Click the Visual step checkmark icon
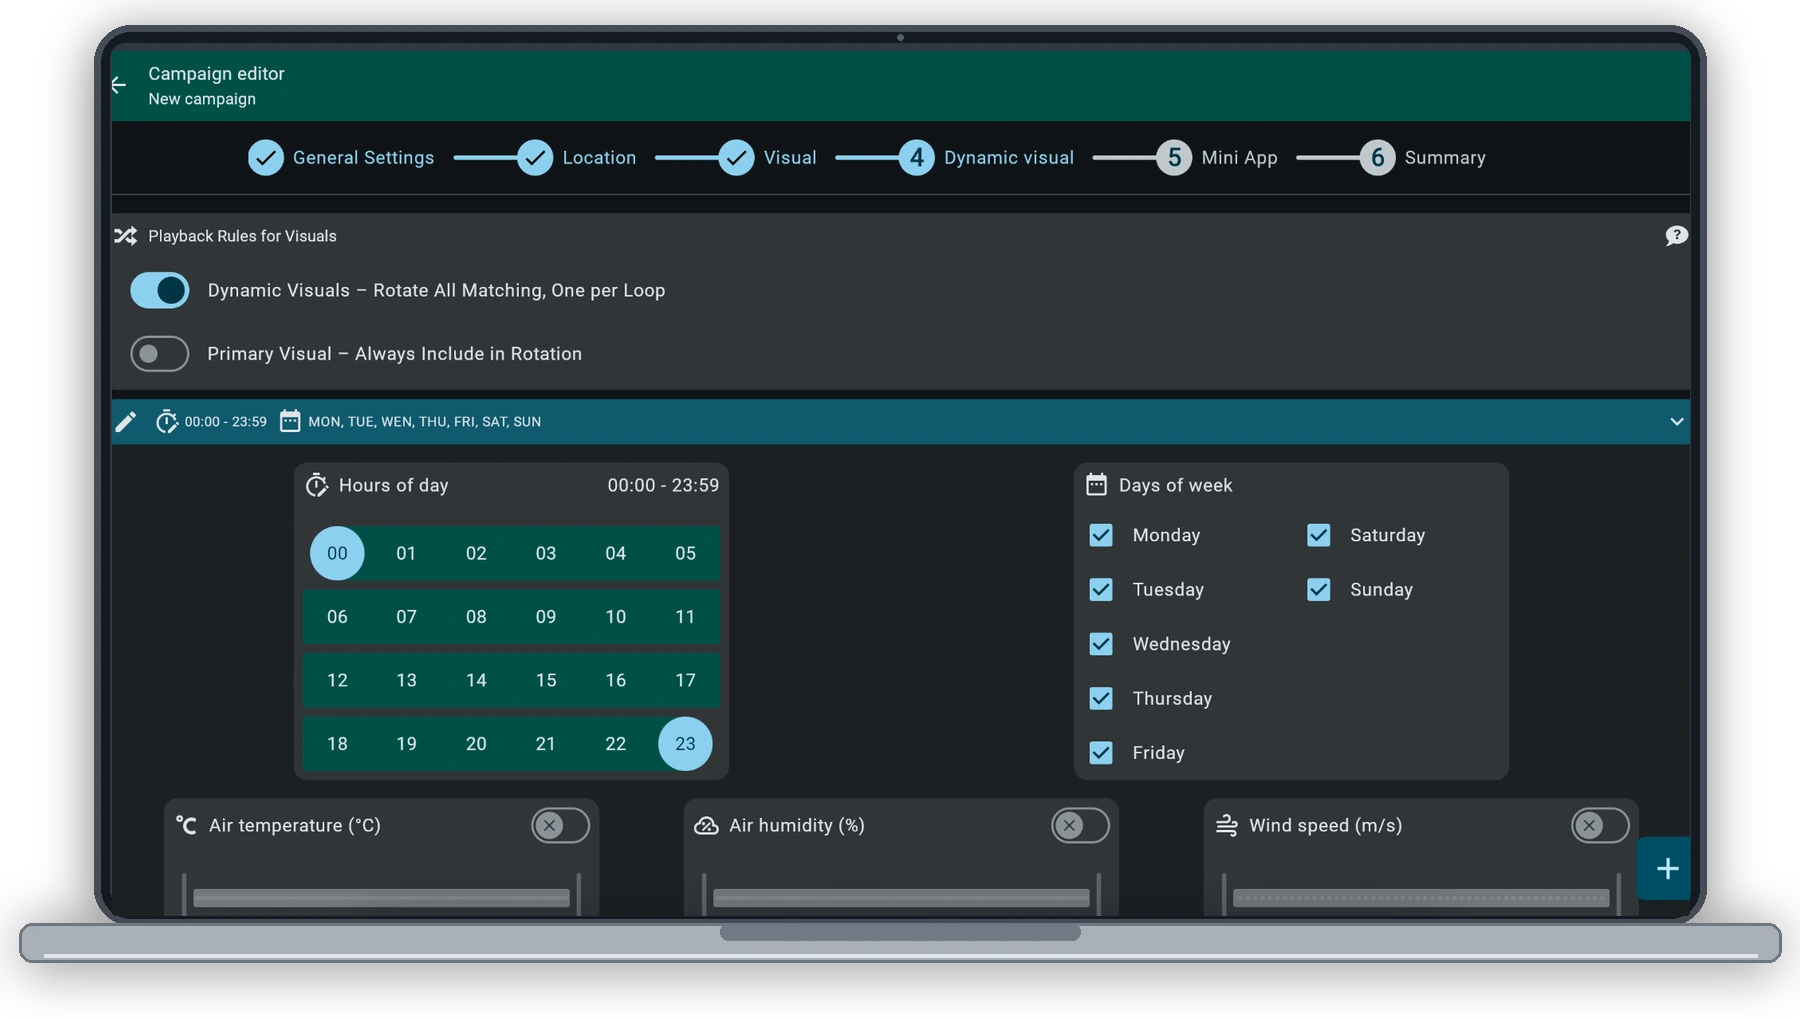The image size is (1800, 1020). pos(737,158)
